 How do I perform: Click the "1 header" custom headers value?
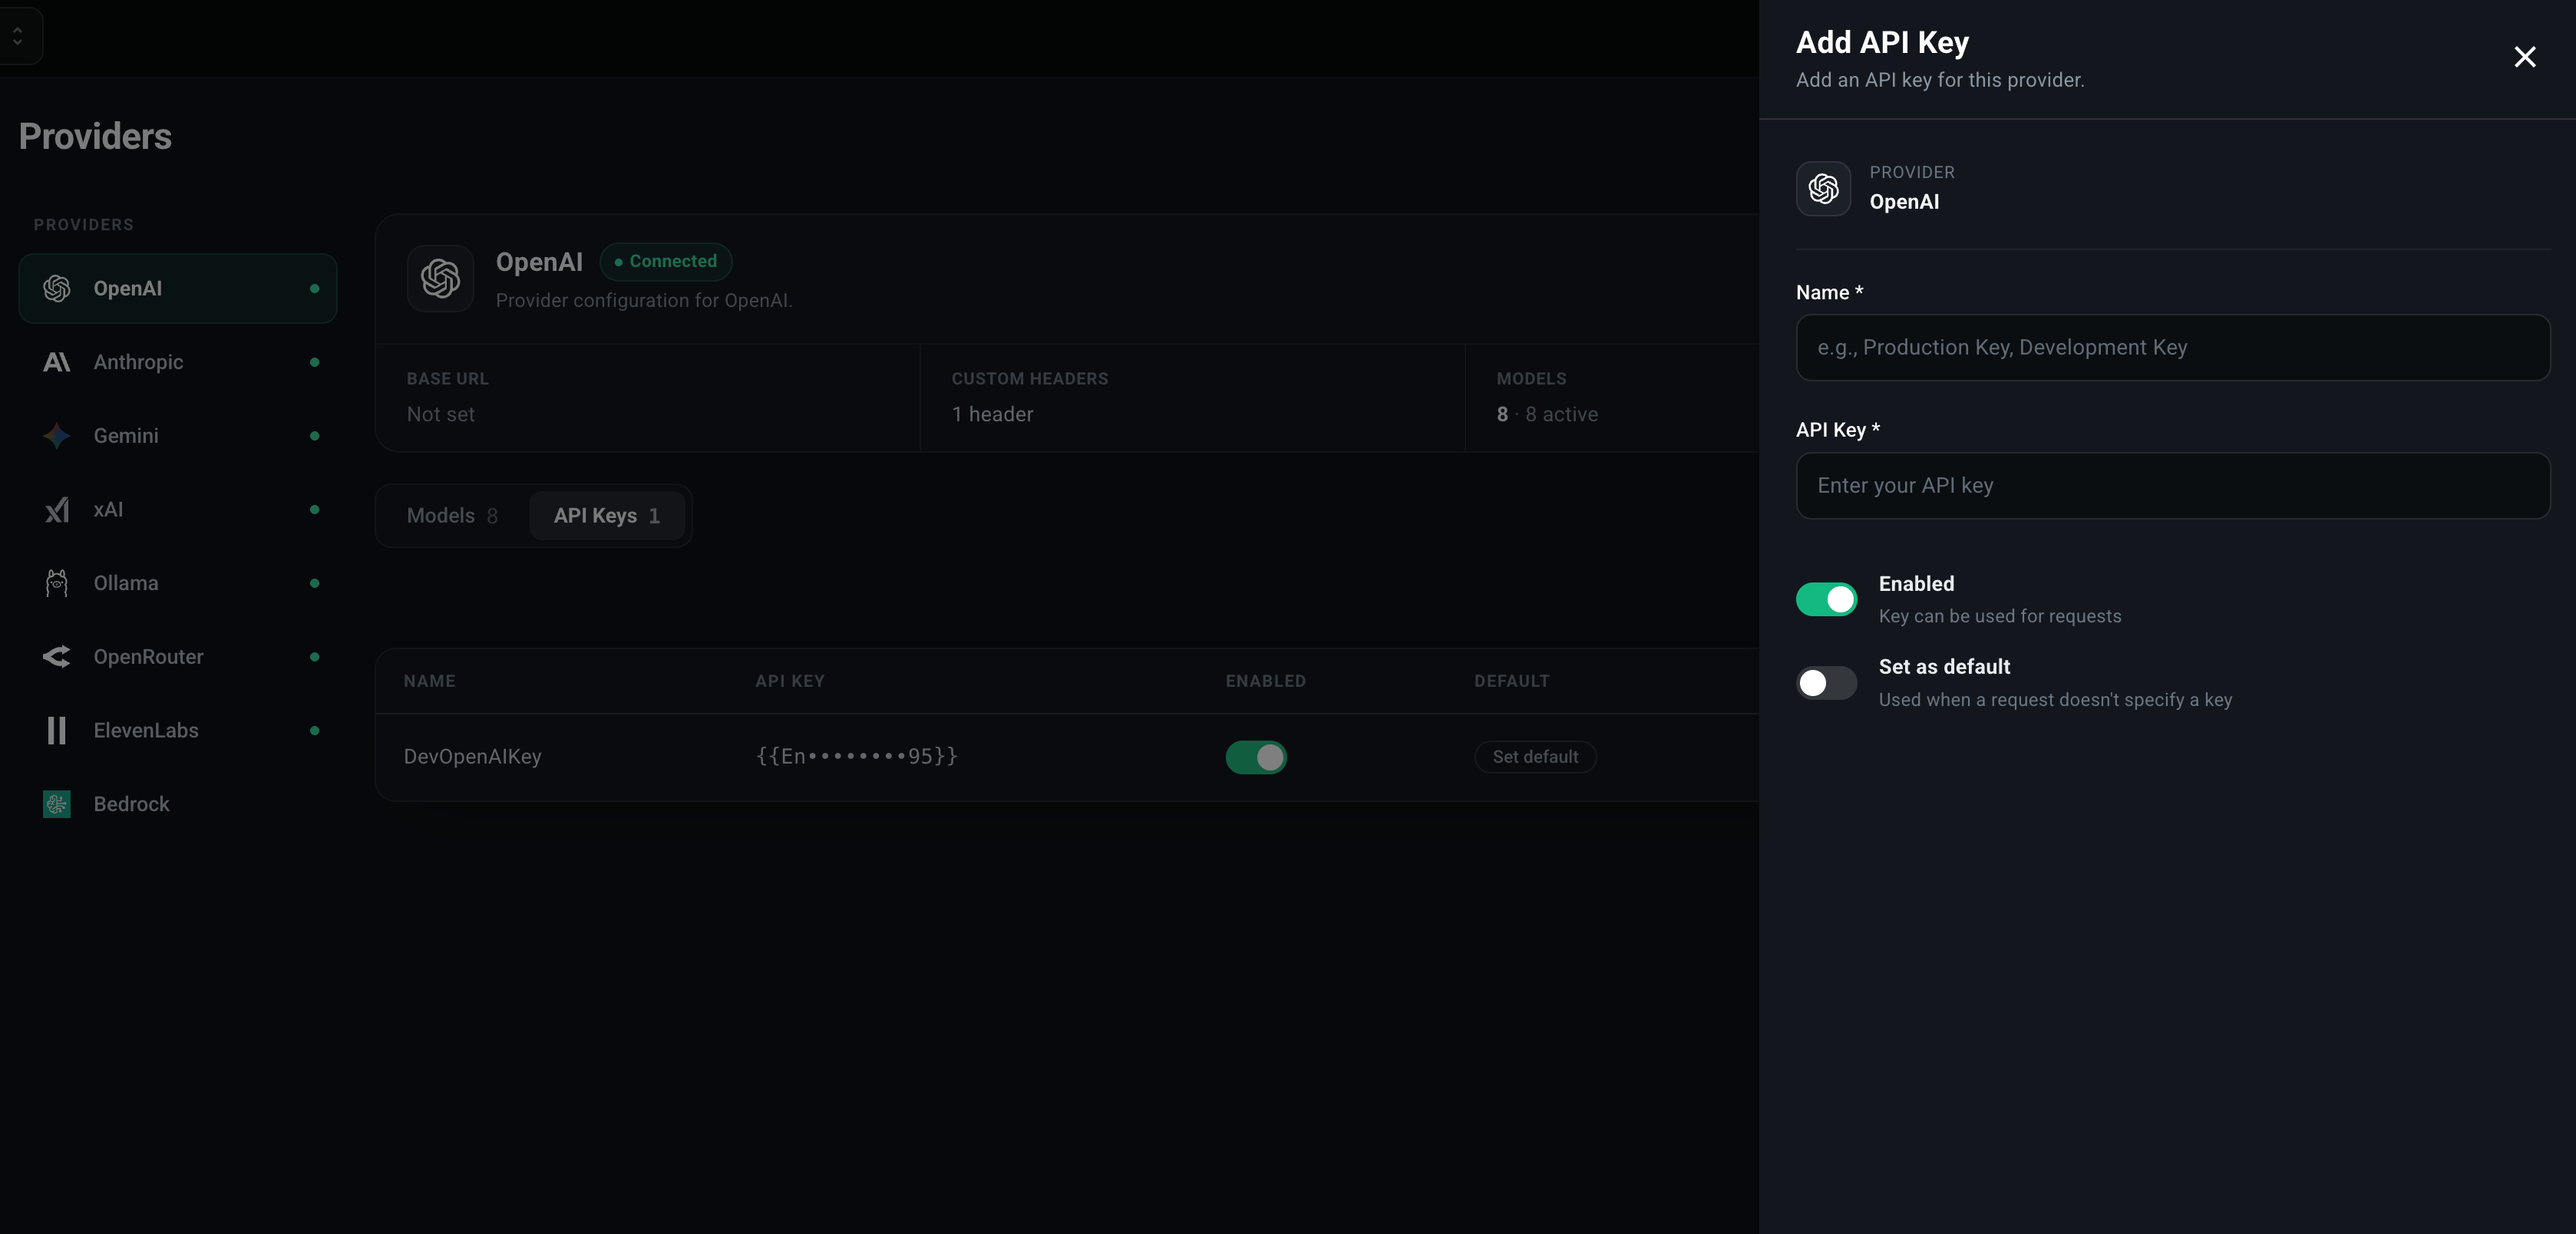[992, 414]
